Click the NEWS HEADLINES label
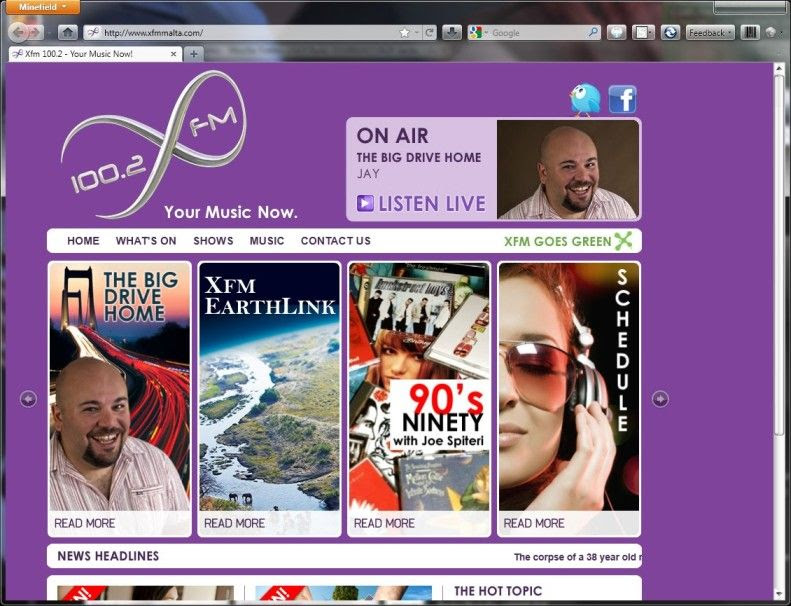The width and height of the screenshot is (791, 606). pos(108,556)
